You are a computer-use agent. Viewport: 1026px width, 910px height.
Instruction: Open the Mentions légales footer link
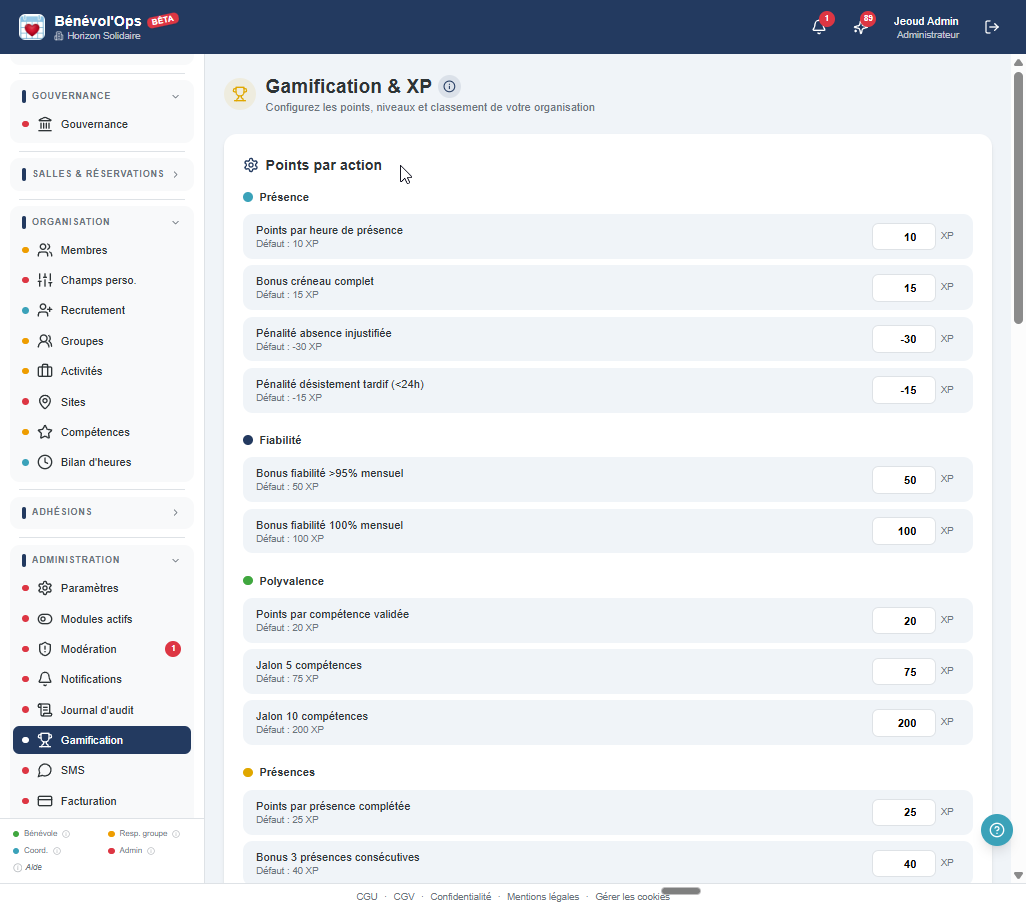[543, 896]
